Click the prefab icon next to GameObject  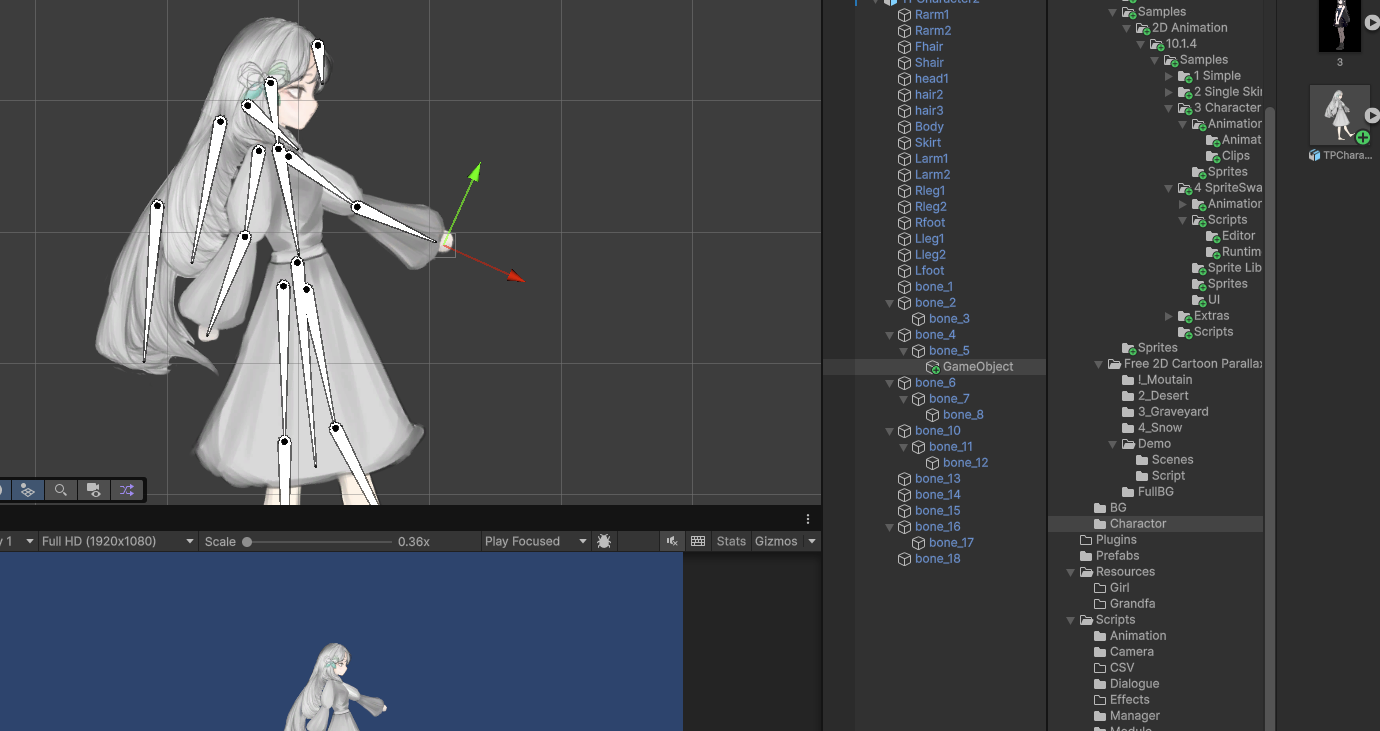pos(932,367)
